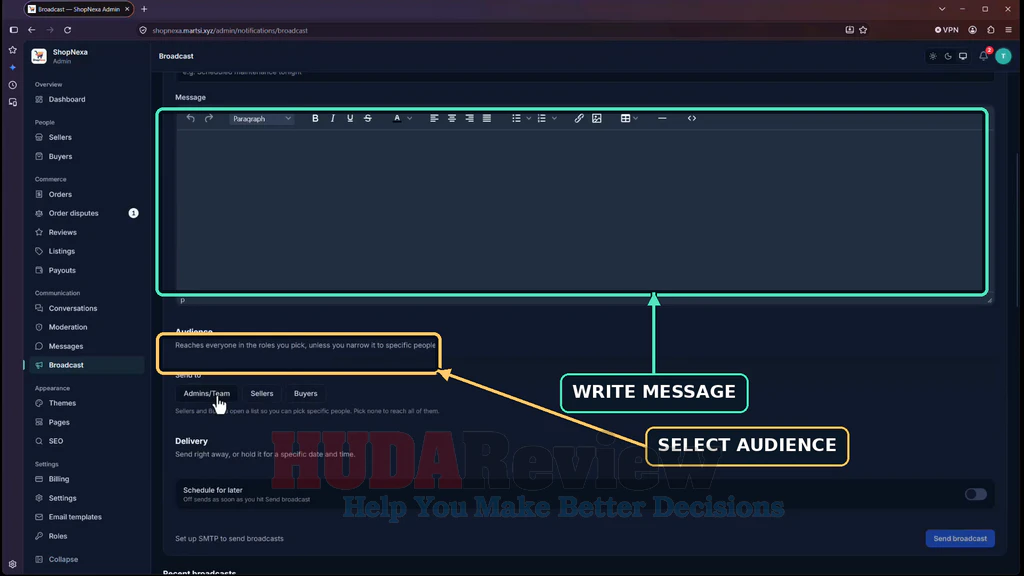Open the notifications bell icon
1024x576 pixels.
click(x=984, y=56)
